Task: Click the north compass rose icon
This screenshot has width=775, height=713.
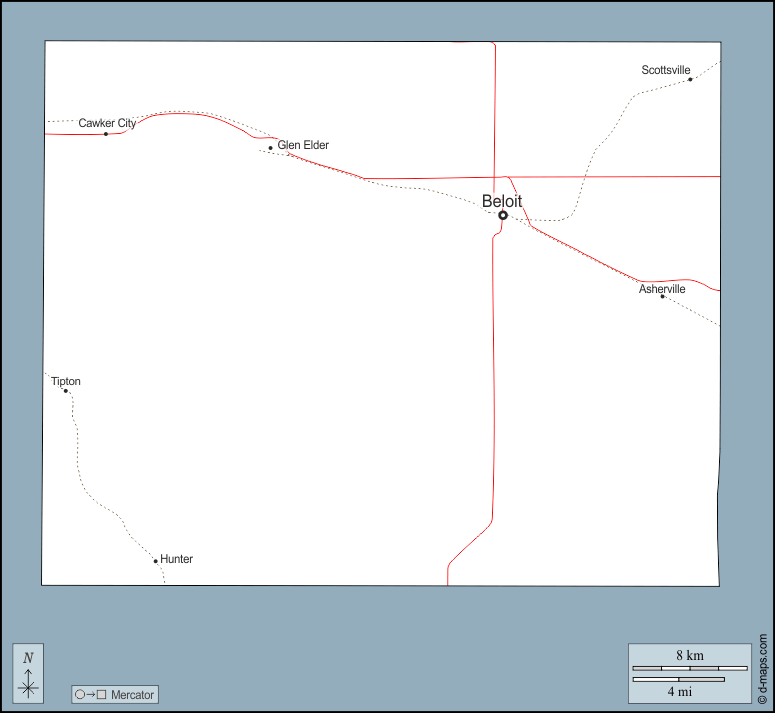Action: 28,672
